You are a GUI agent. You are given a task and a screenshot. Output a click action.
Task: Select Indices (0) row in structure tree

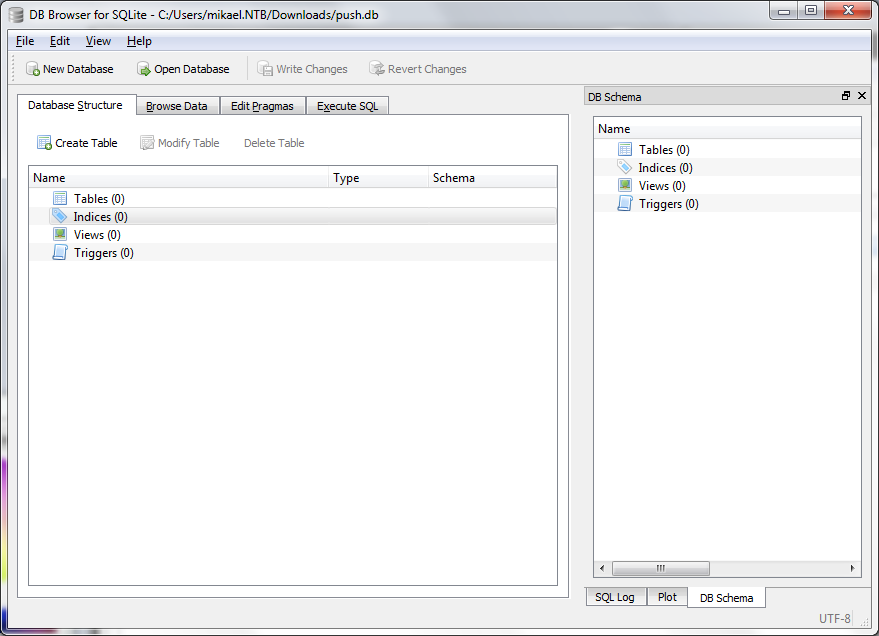point(293,216)
